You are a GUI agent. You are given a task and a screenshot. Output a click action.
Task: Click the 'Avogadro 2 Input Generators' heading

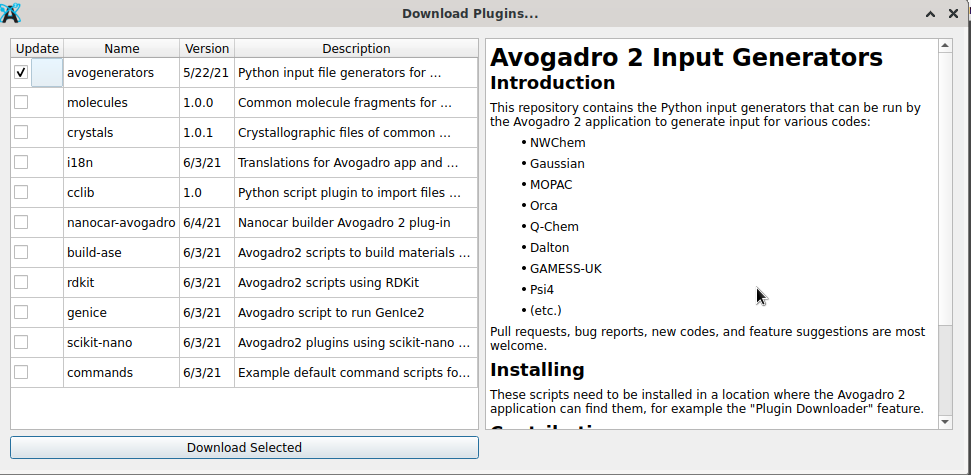coord(686,57)
